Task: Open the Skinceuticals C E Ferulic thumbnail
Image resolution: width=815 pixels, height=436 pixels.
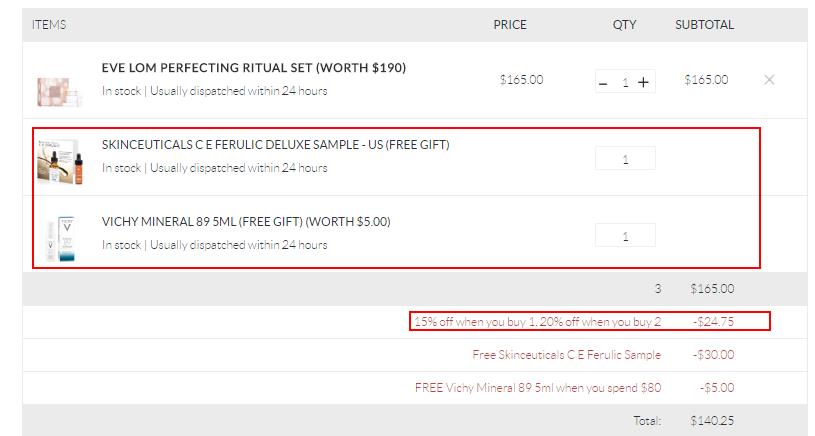Action: (x=57, y=160)
